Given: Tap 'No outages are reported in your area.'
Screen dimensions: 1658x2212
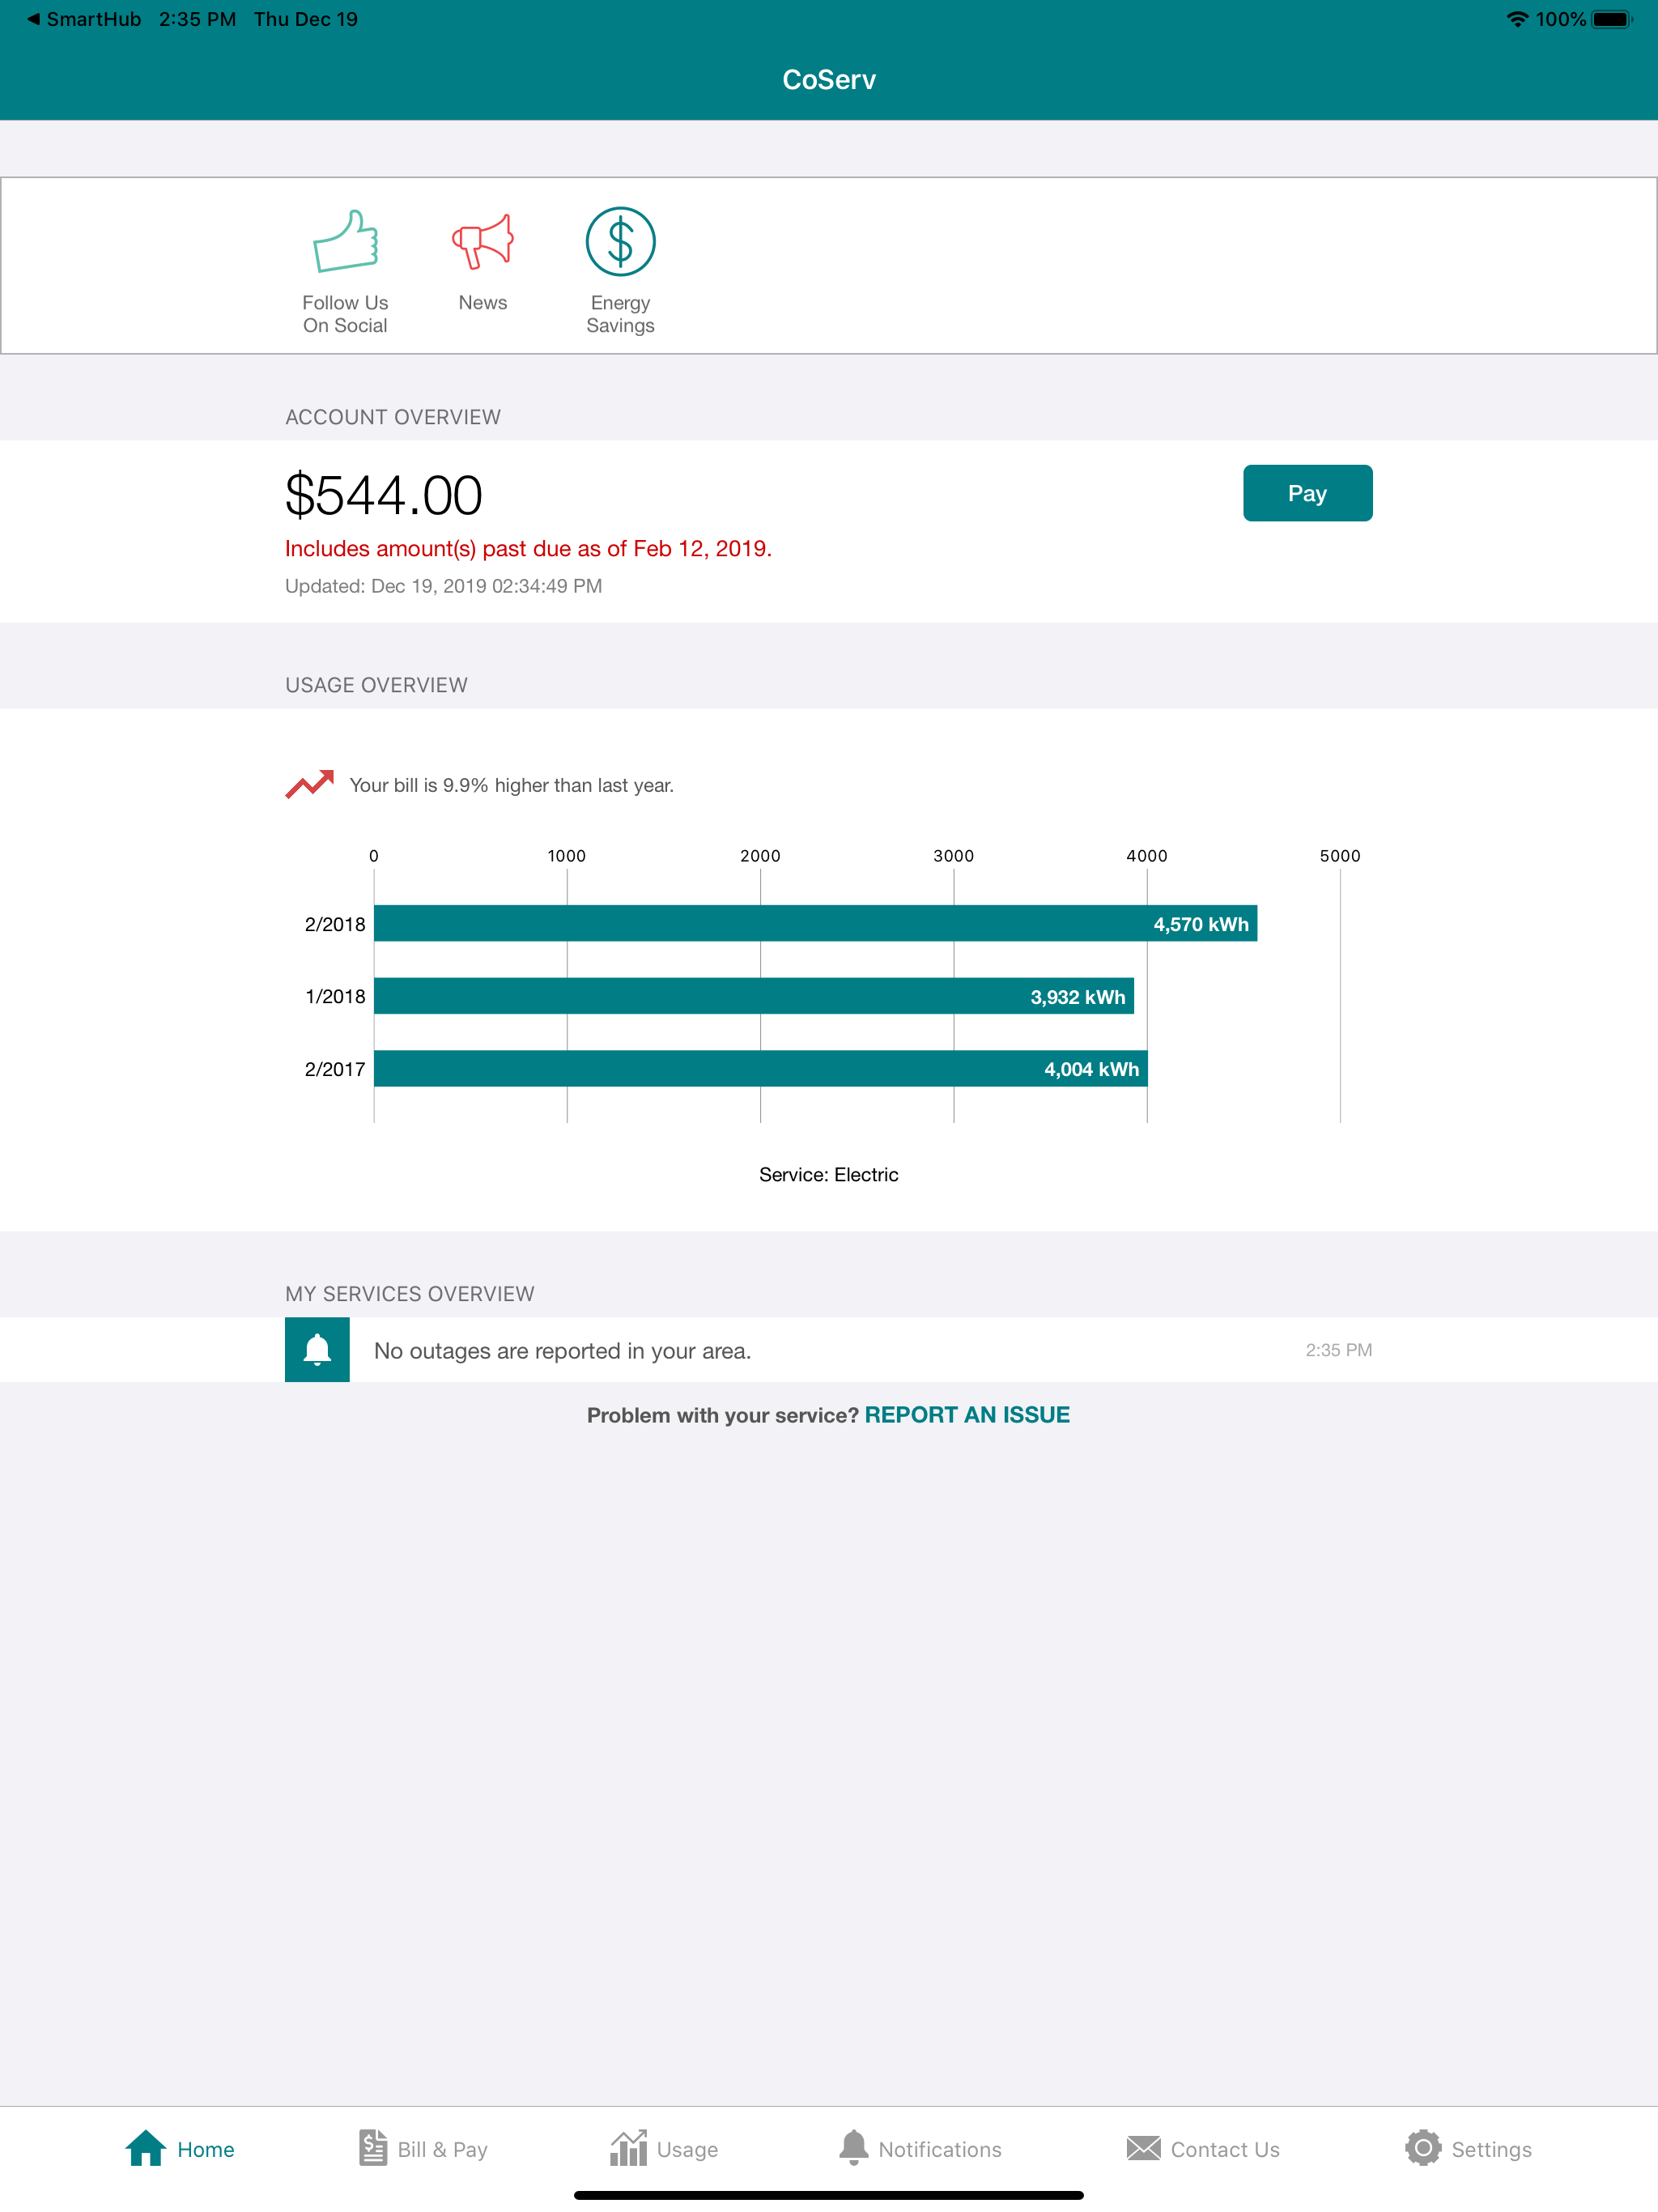Looking at the screenshot, I should pyautogui.click(x=562, y=1351).
